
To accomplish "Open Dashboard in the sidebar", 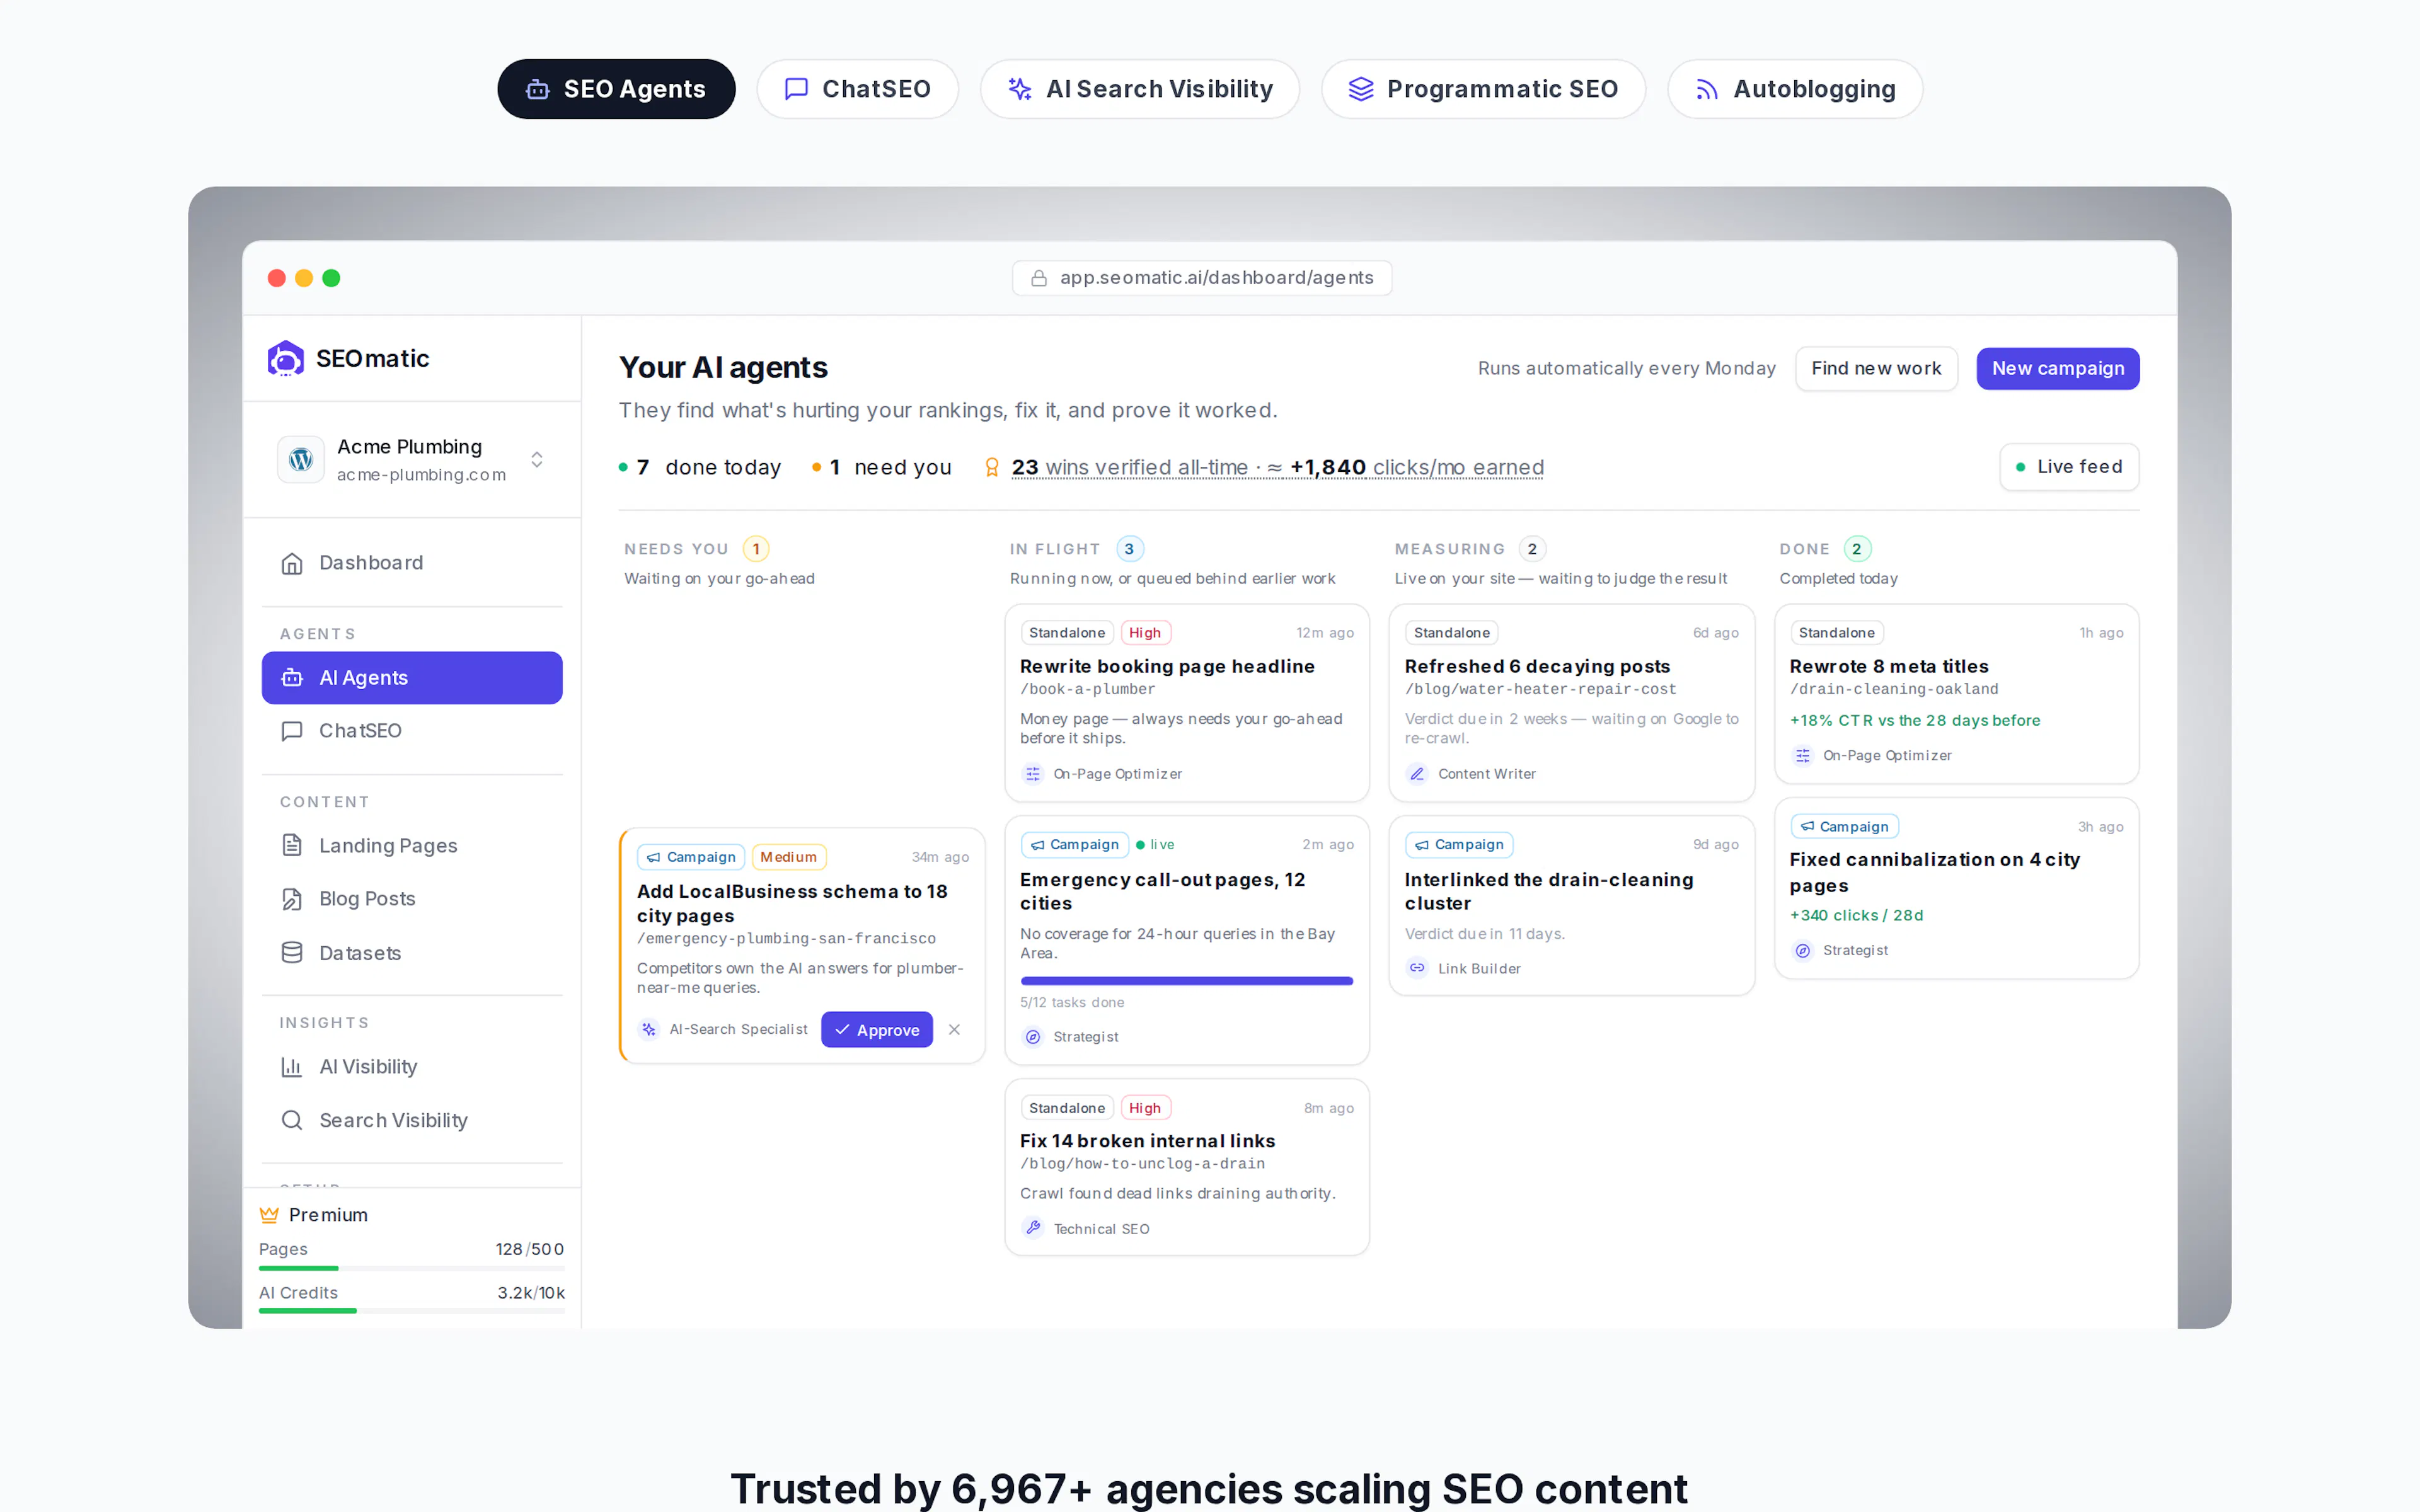I will click(412, 563).
